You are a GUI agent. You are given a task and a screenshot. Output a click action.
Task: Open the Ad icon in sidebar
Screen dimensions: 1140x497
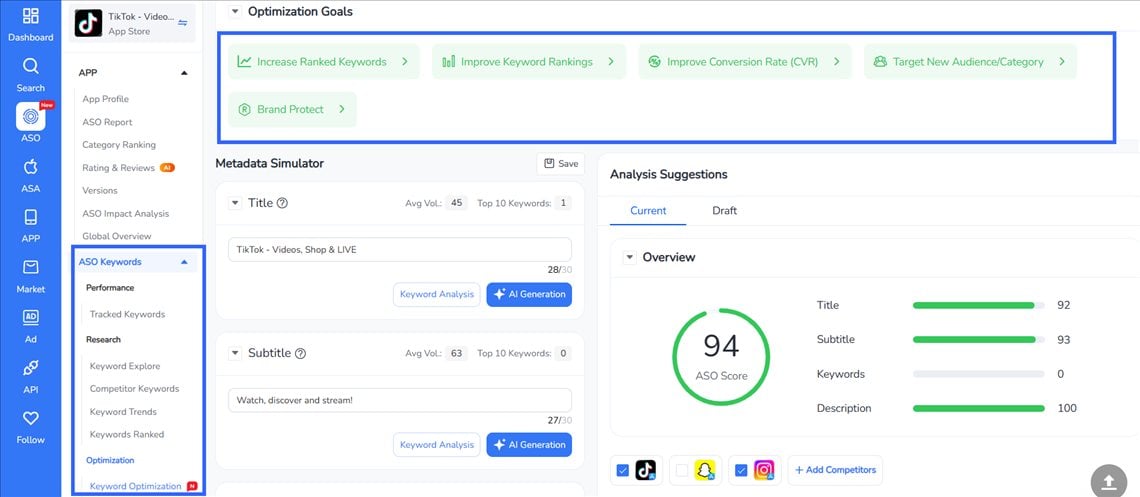coord(31,318)
